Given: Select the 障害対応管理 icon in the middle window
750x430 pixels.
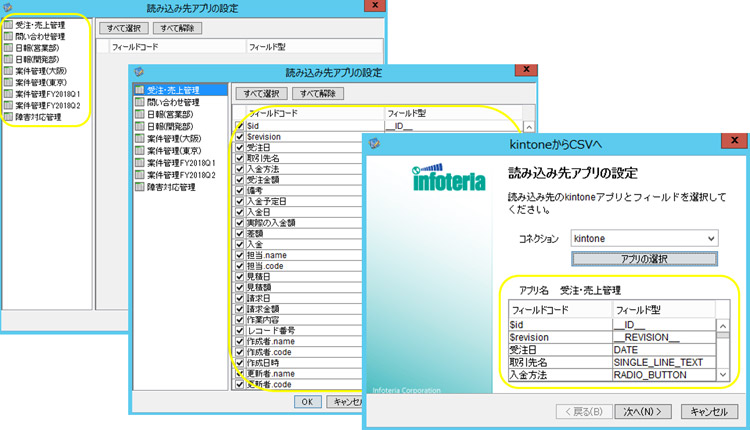Looking at the screenshot, I should (x=139, y=187).
